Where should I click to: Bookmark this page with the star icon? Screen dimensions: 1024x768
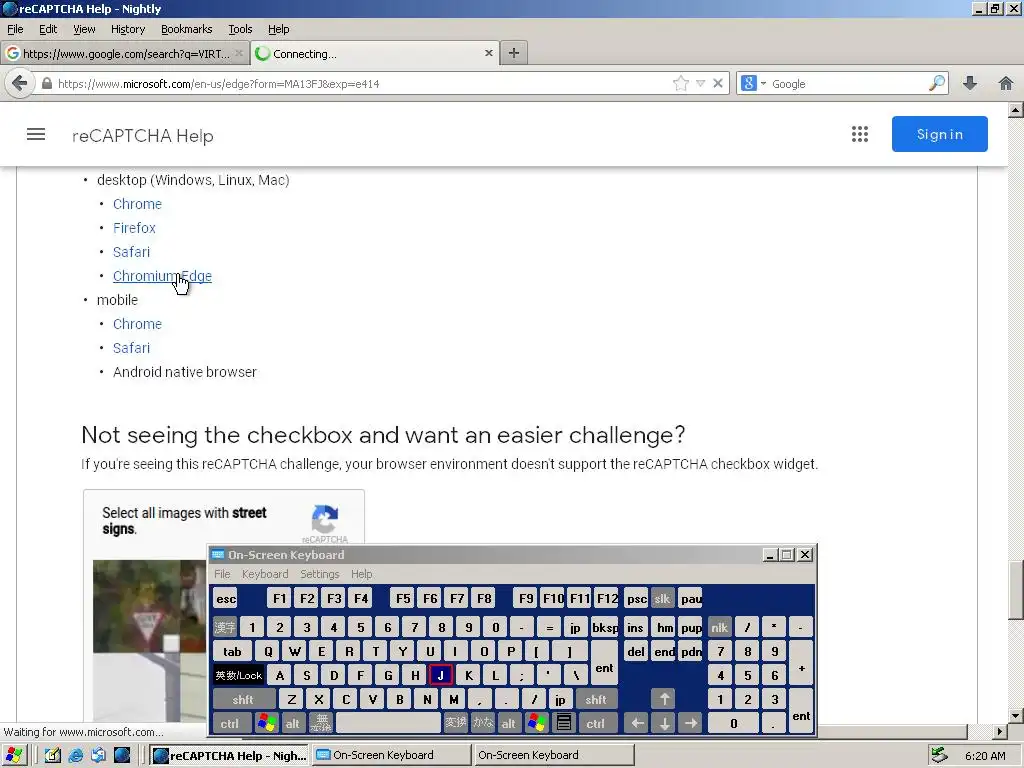tap(680, 84)
